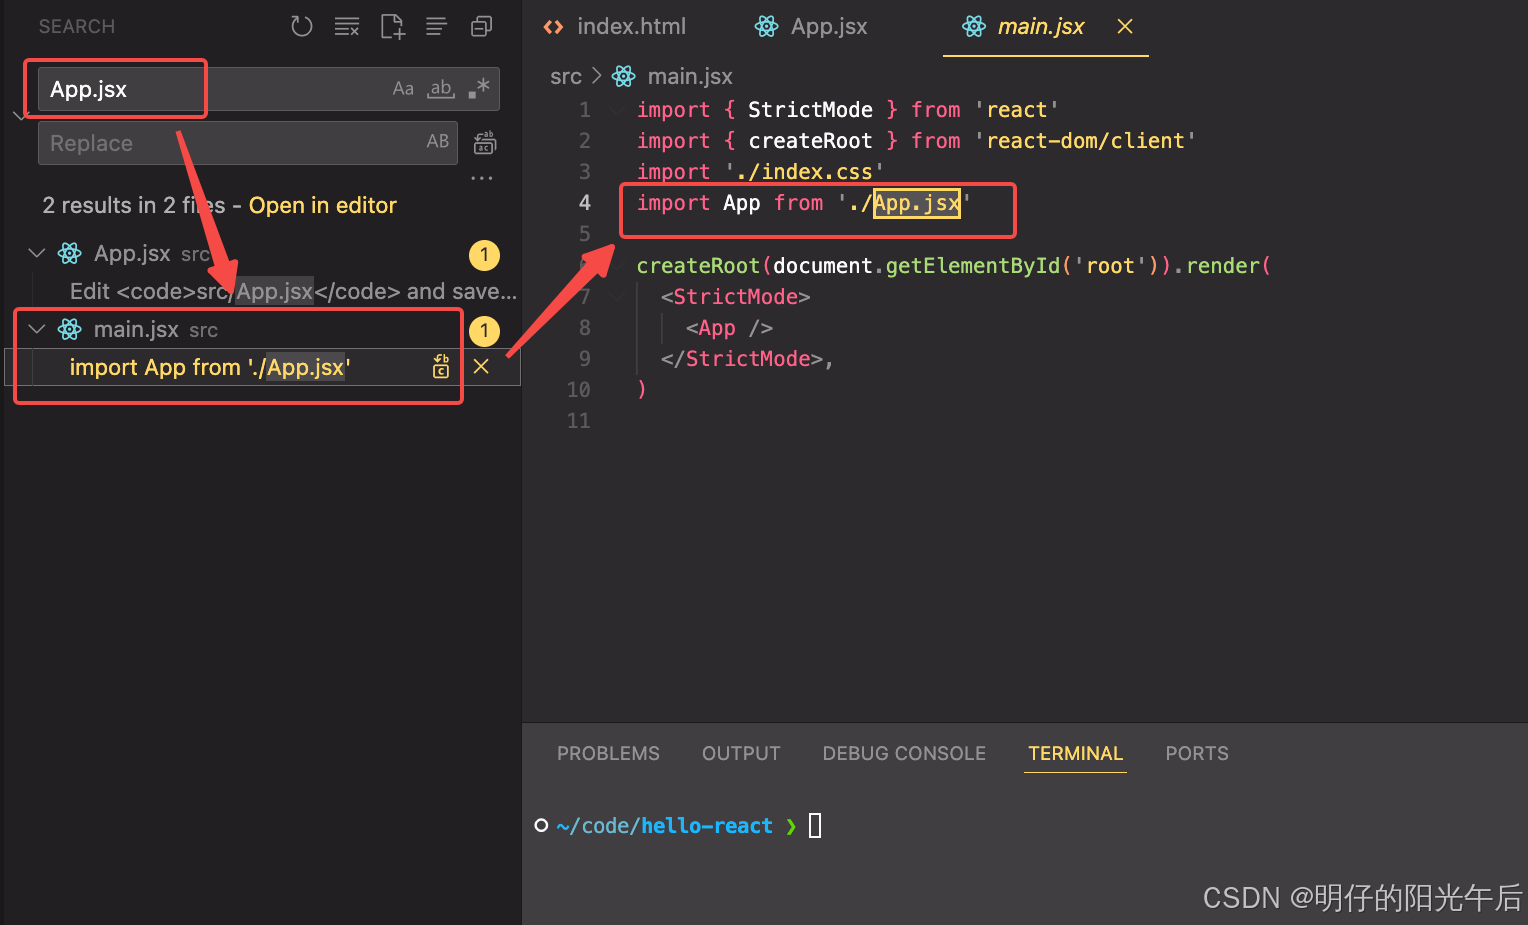Screen dimensions: 1528x925
Task: Toggle search details ellipsis
Action: (482, 178)
